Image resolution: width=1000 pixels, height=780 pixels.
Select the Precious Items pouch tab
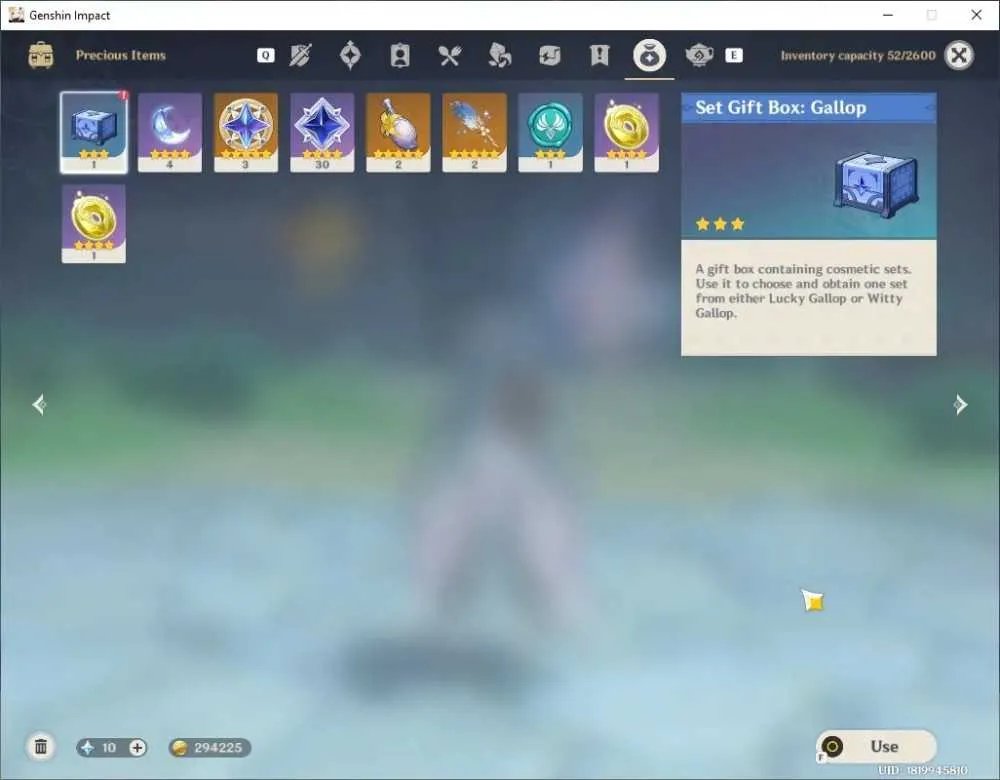coord(649,55)
